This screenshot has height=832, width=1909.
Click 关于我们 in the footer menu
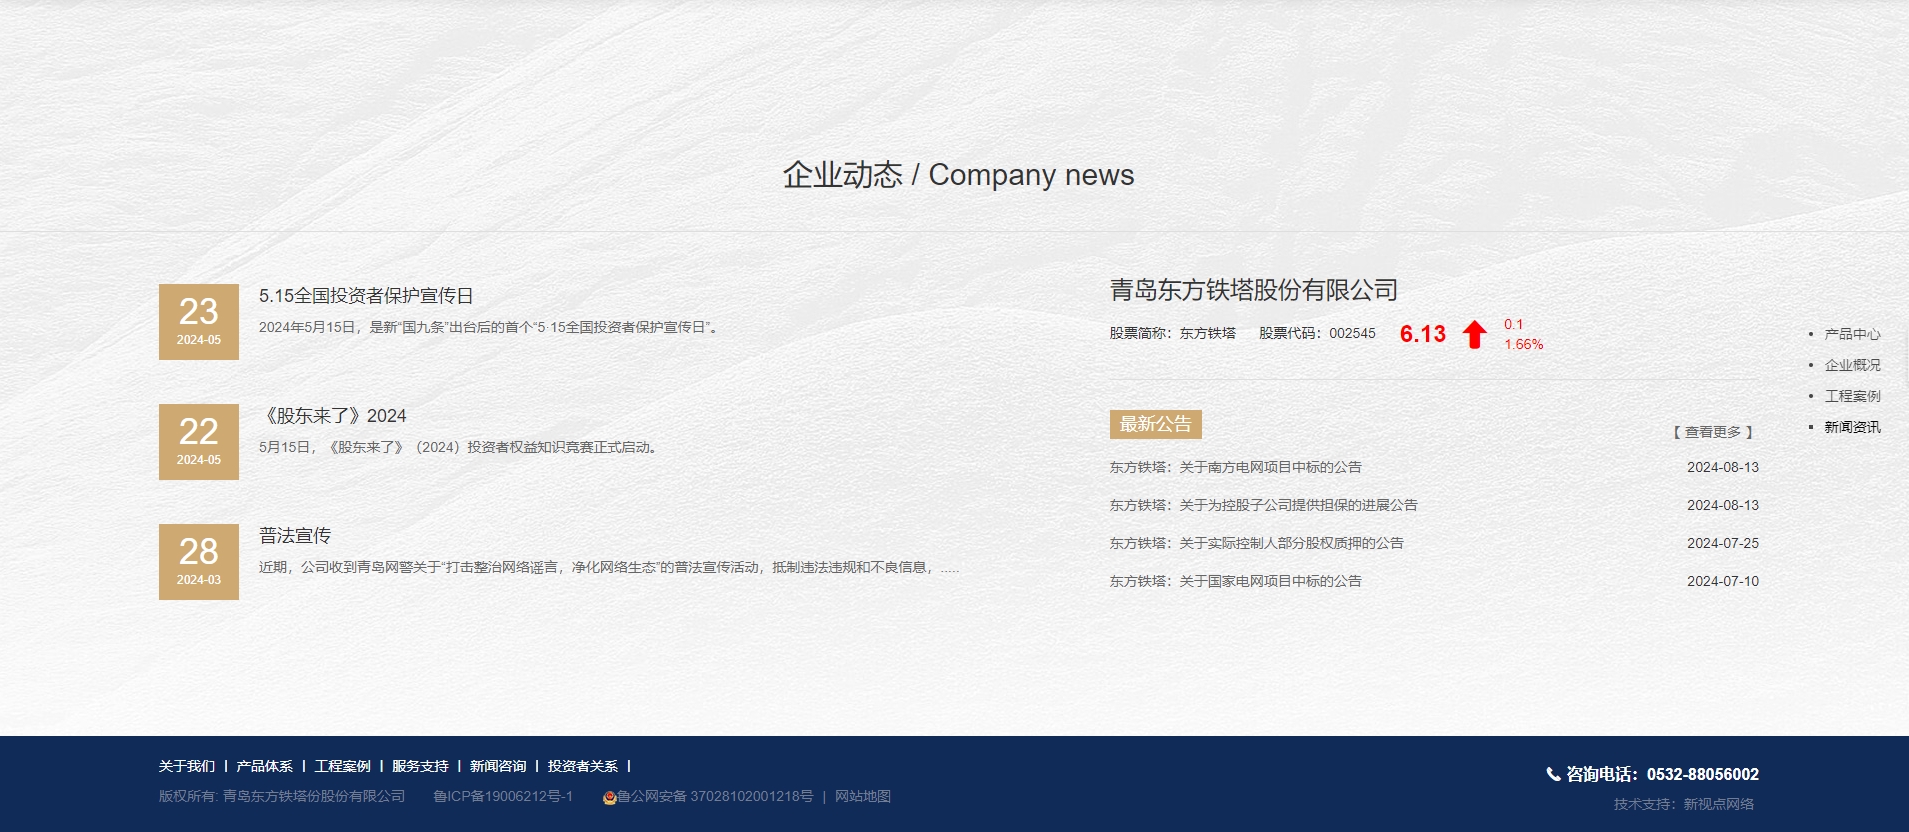(187, 766)
